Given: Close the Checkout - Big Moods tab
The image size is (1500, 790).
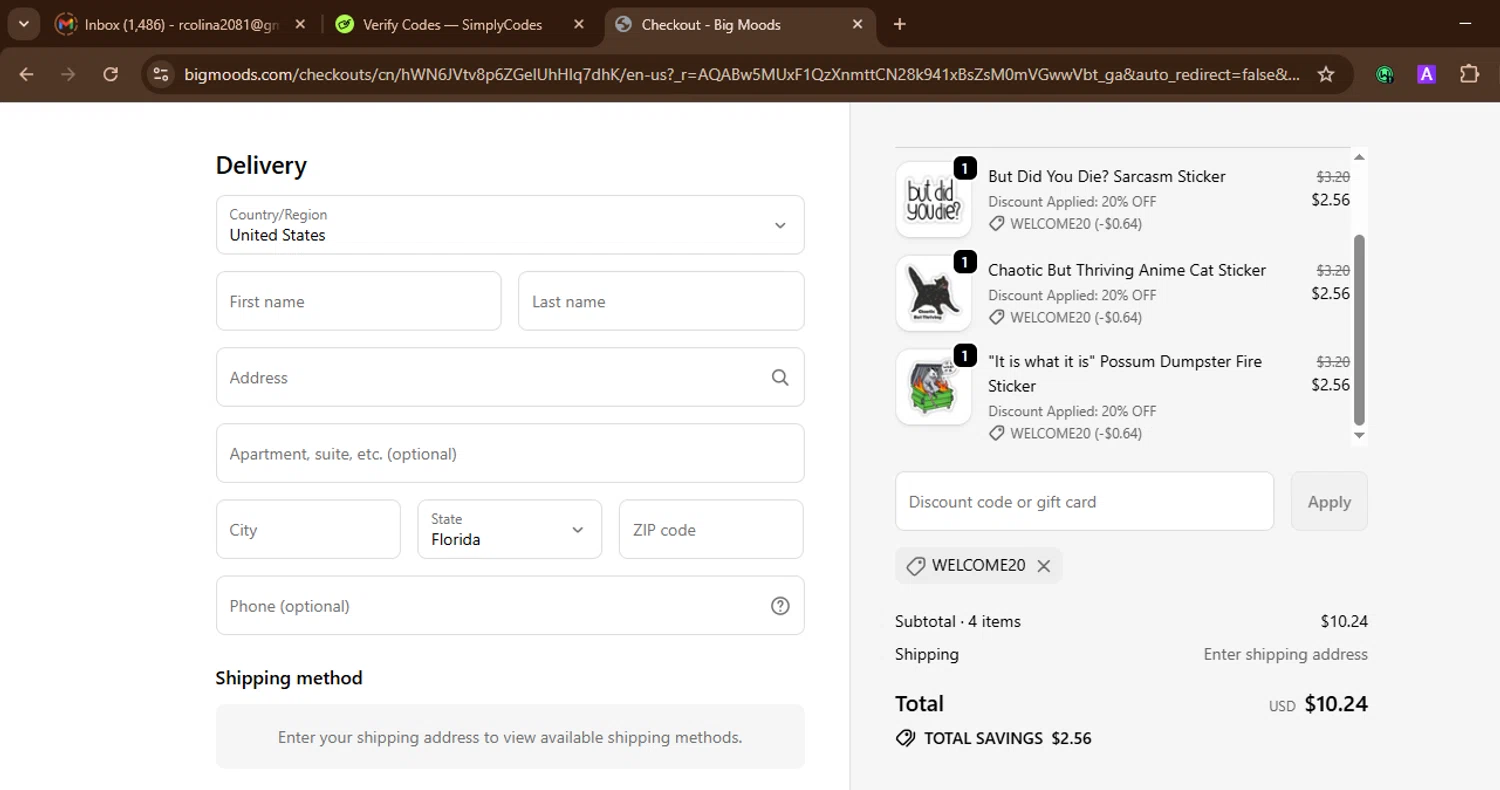Looking at the screenshot, I should [x=857, y=24].
